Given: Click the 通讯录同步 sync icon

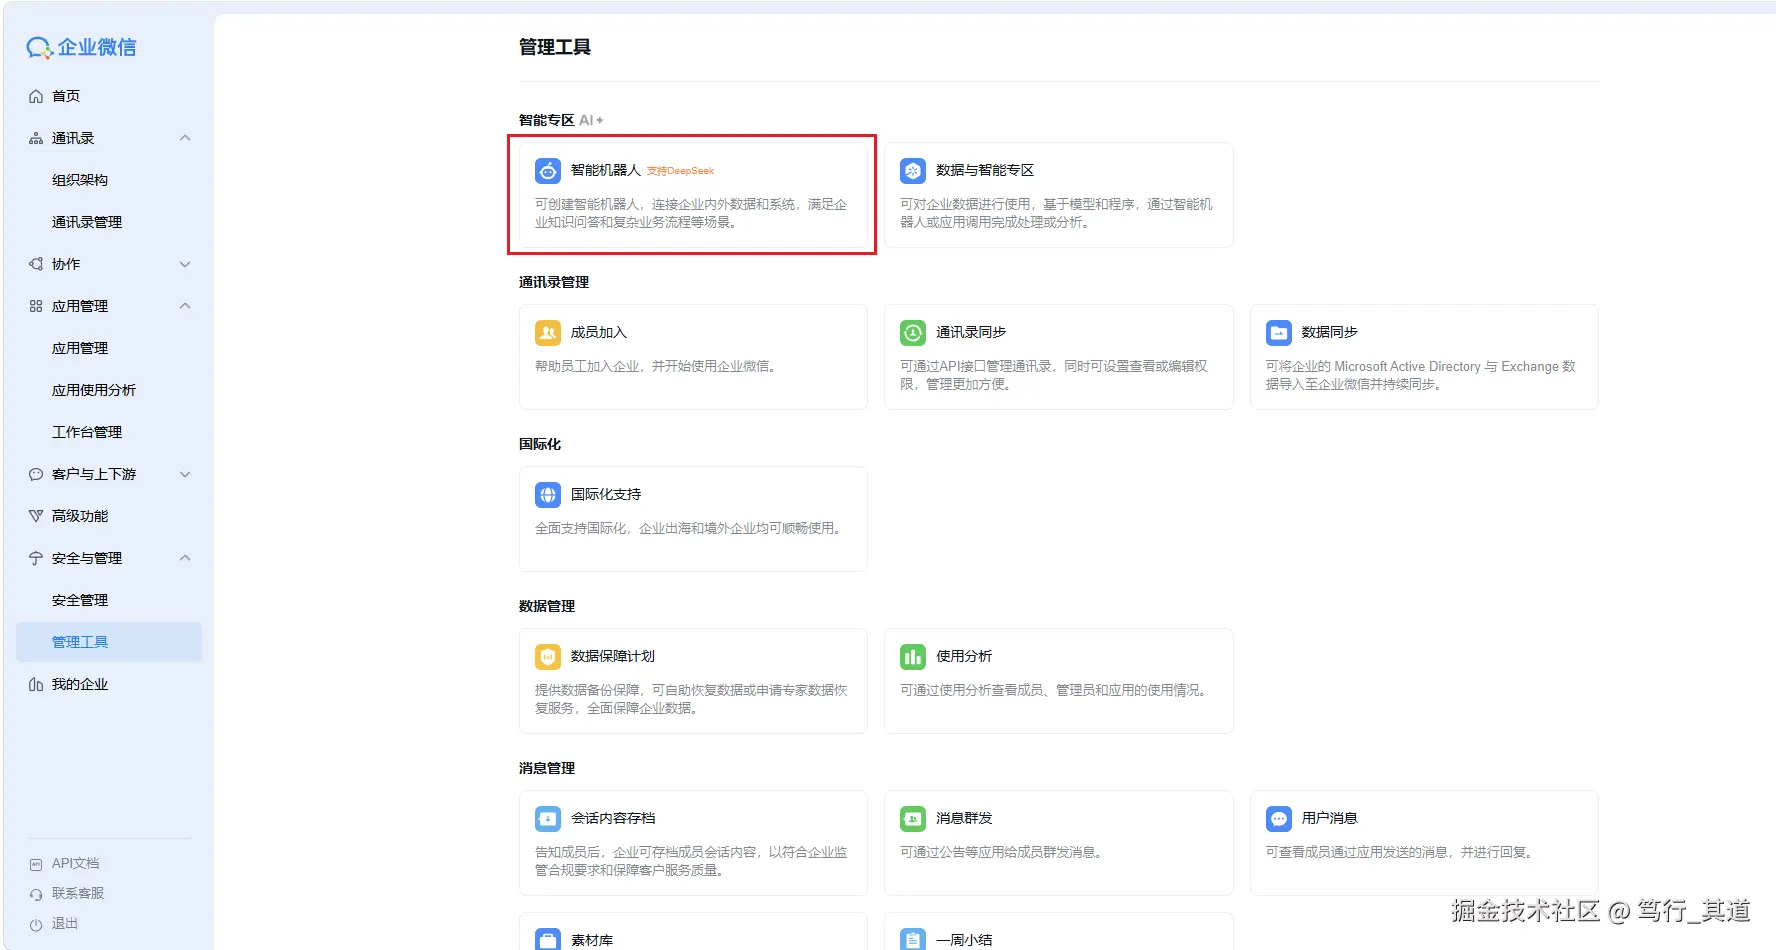Looking at the screenshot, I should tap(912, 332).
